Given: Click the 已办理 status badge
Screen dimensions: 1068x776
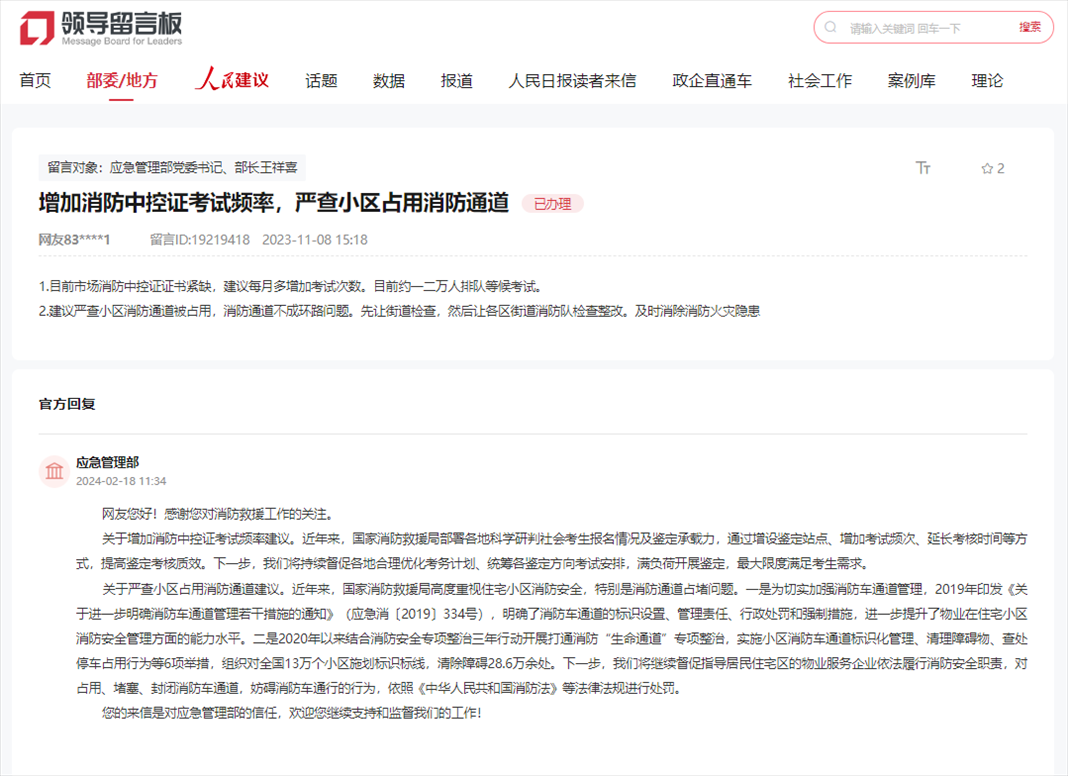Looking at the screenshot, I should (552, 204).
